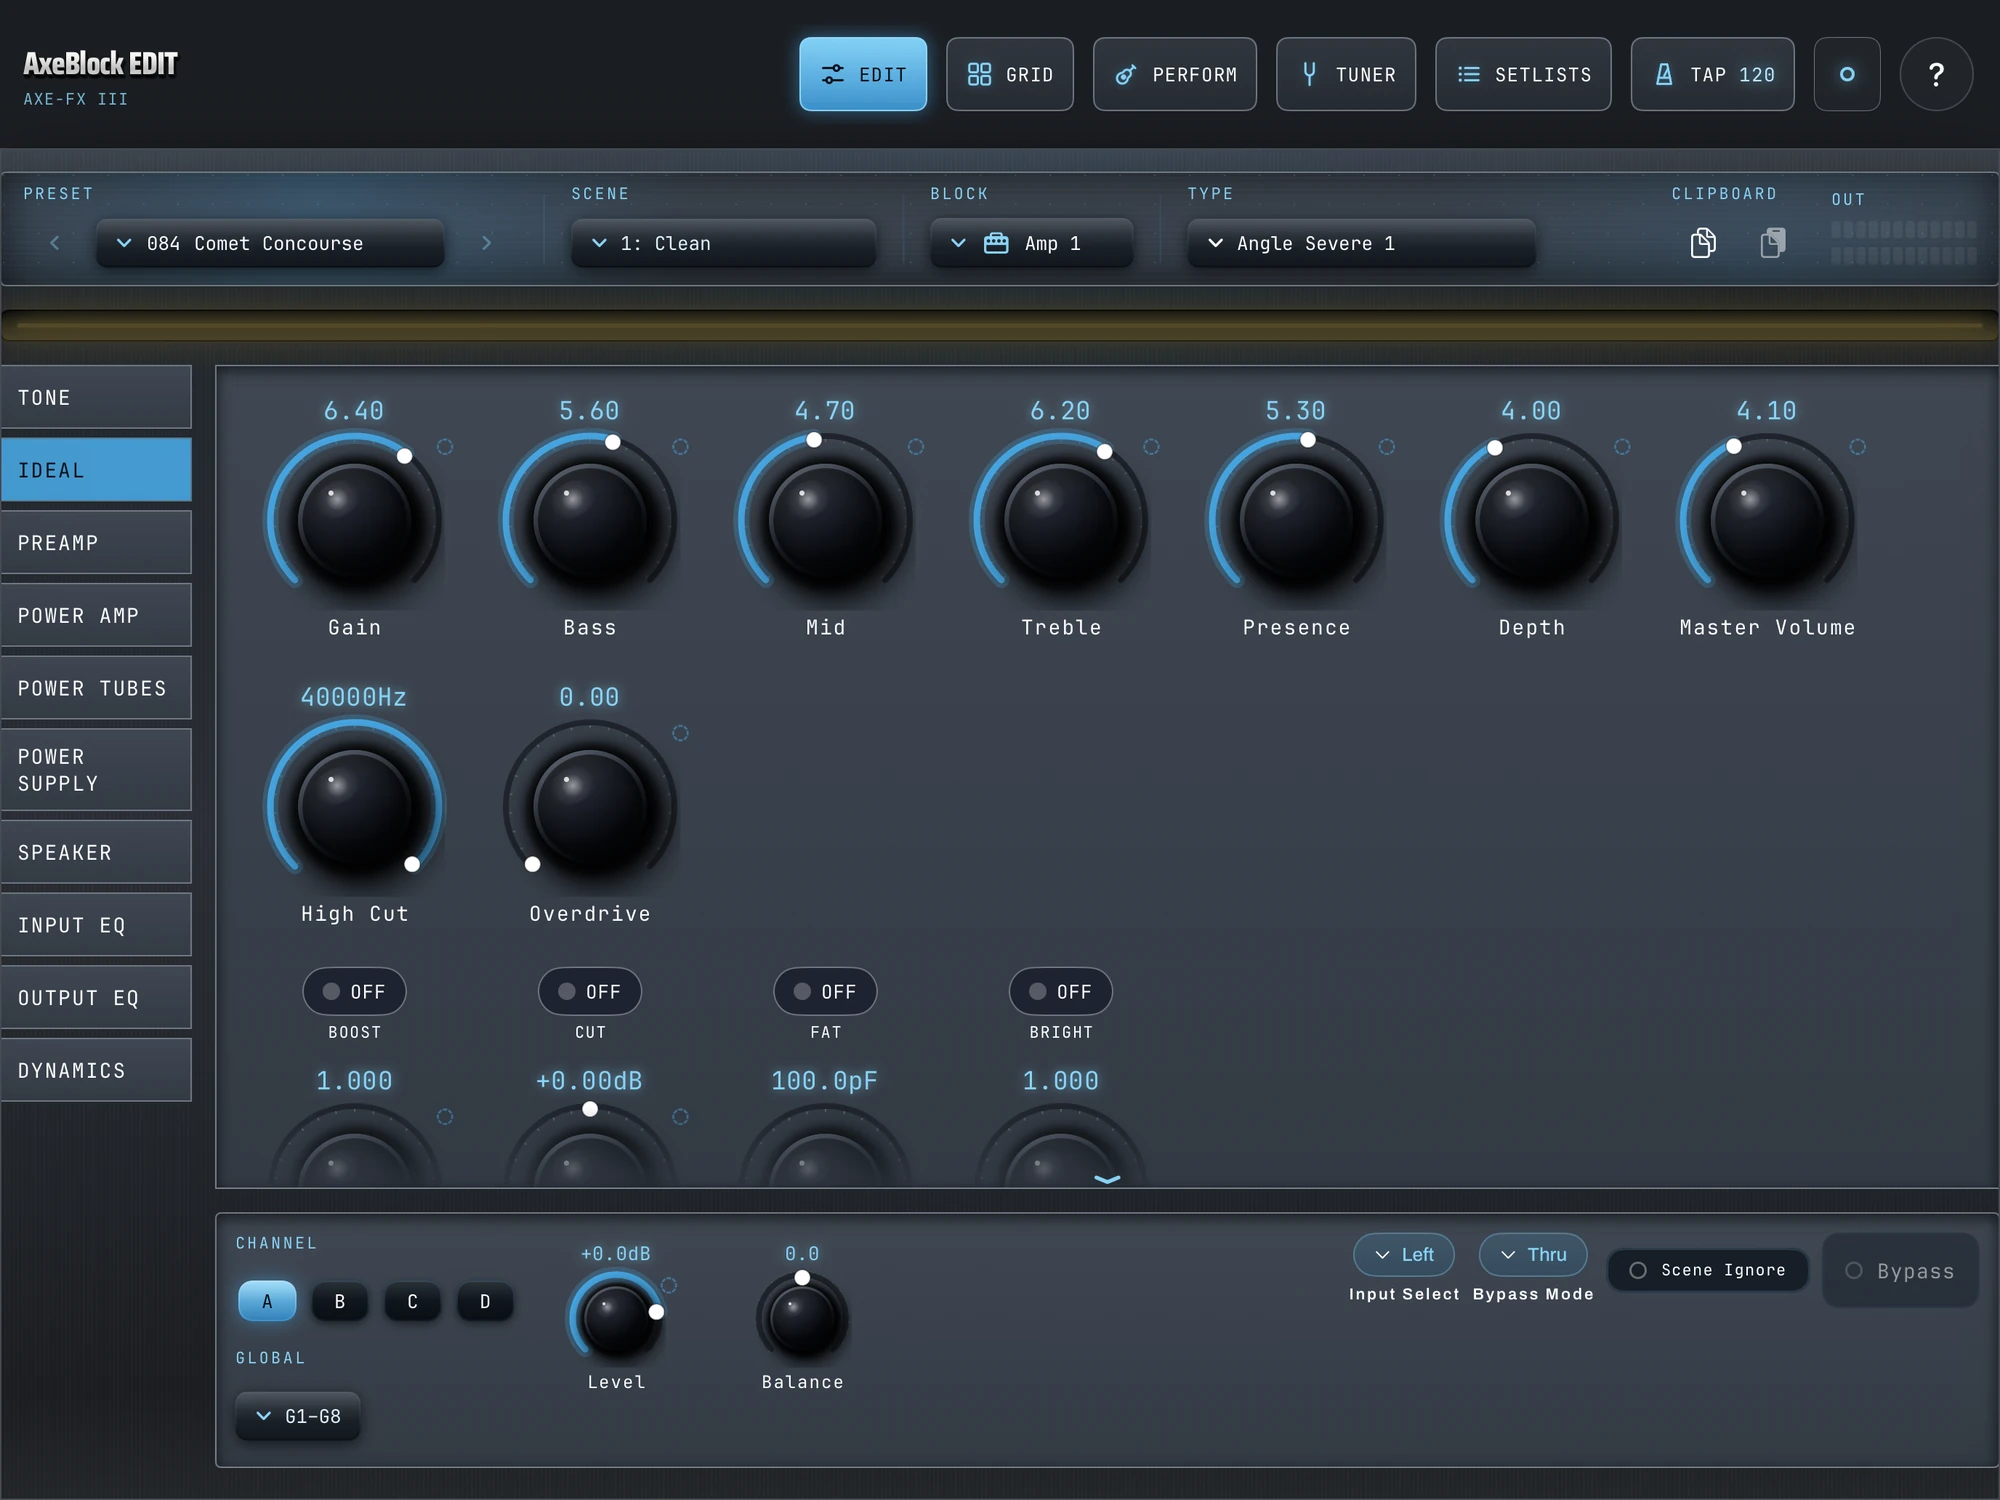Copy block settings with the clipboard copy icon

point(1702,243)
